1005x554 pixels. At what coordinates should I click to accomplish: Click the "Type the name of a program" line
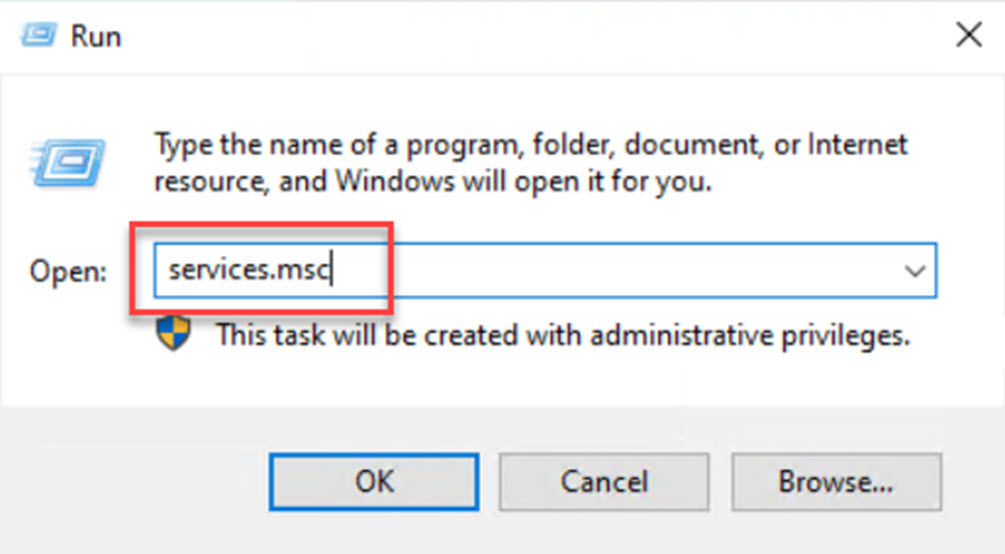(x=530, y=144)
